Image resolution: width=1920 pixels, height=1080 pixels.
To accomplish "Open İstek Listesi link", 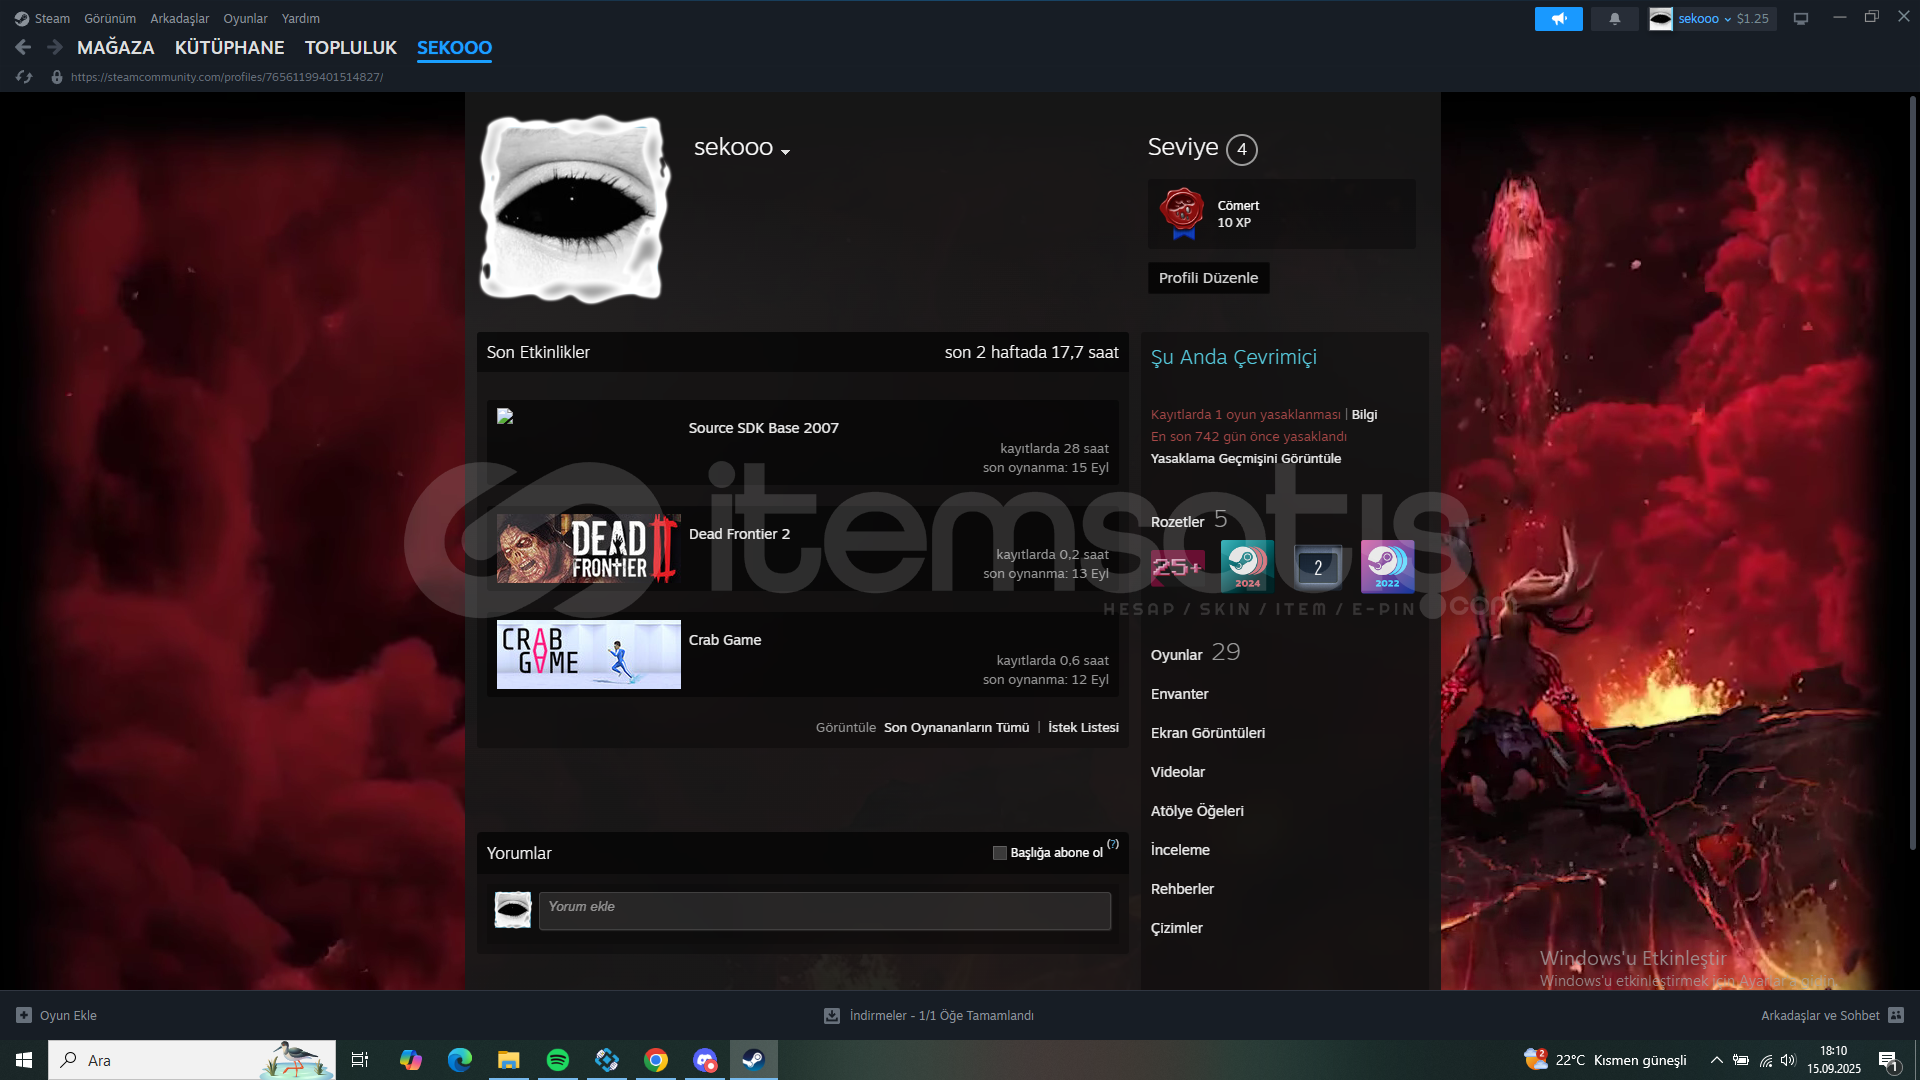I will [x=1083, y=728].
